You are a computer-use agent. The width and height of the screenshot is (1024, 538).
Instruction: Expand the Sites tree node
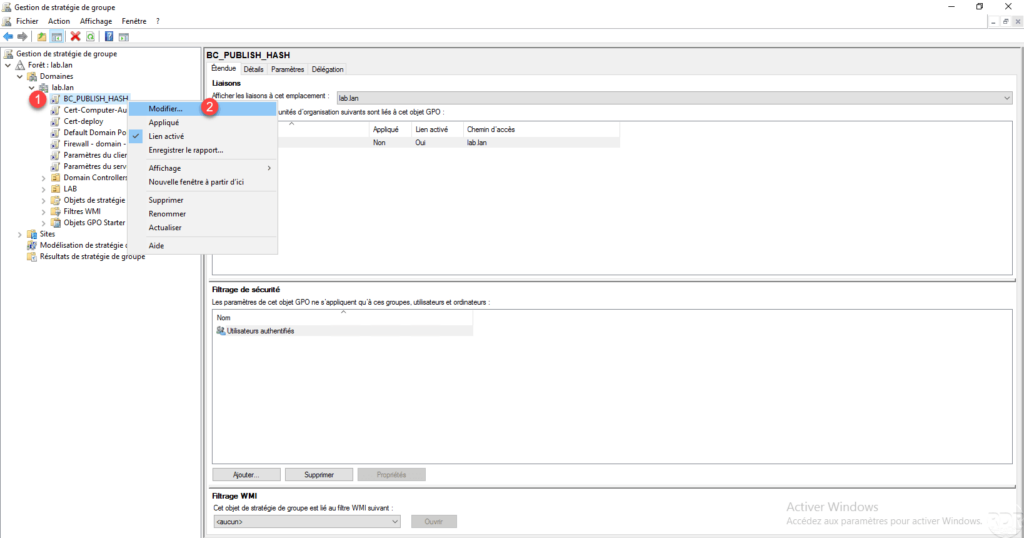point(20,234)
